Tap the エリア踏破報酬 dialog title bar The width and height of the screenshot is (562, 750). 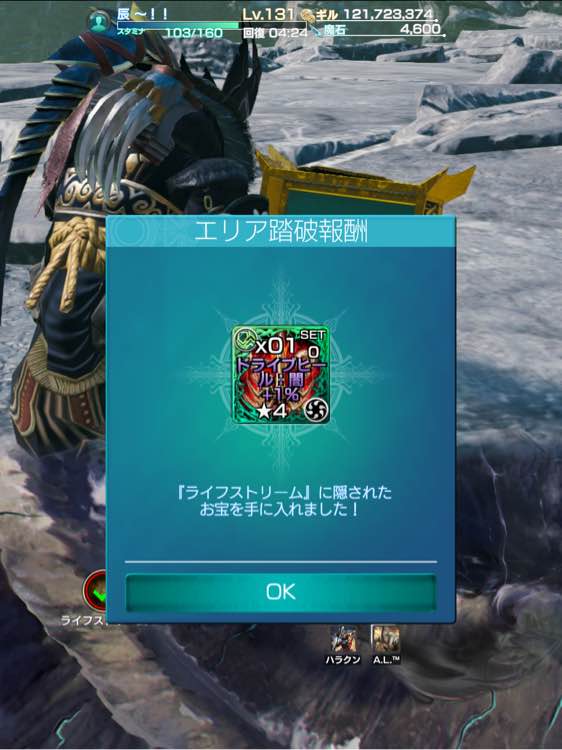281,232
